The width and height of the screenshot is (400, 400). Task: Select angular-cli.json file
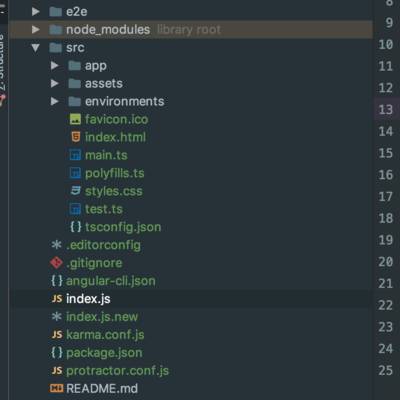click(111, 281)
